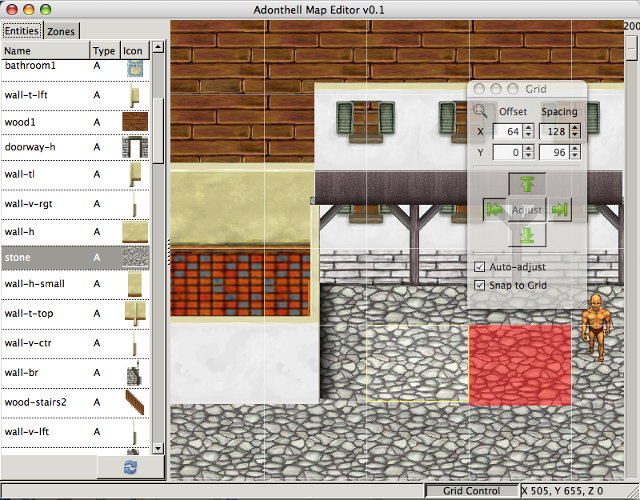Disable the Auto-adjust checkbox
Viewport: 640px width, 500px height.
point(480,267)
